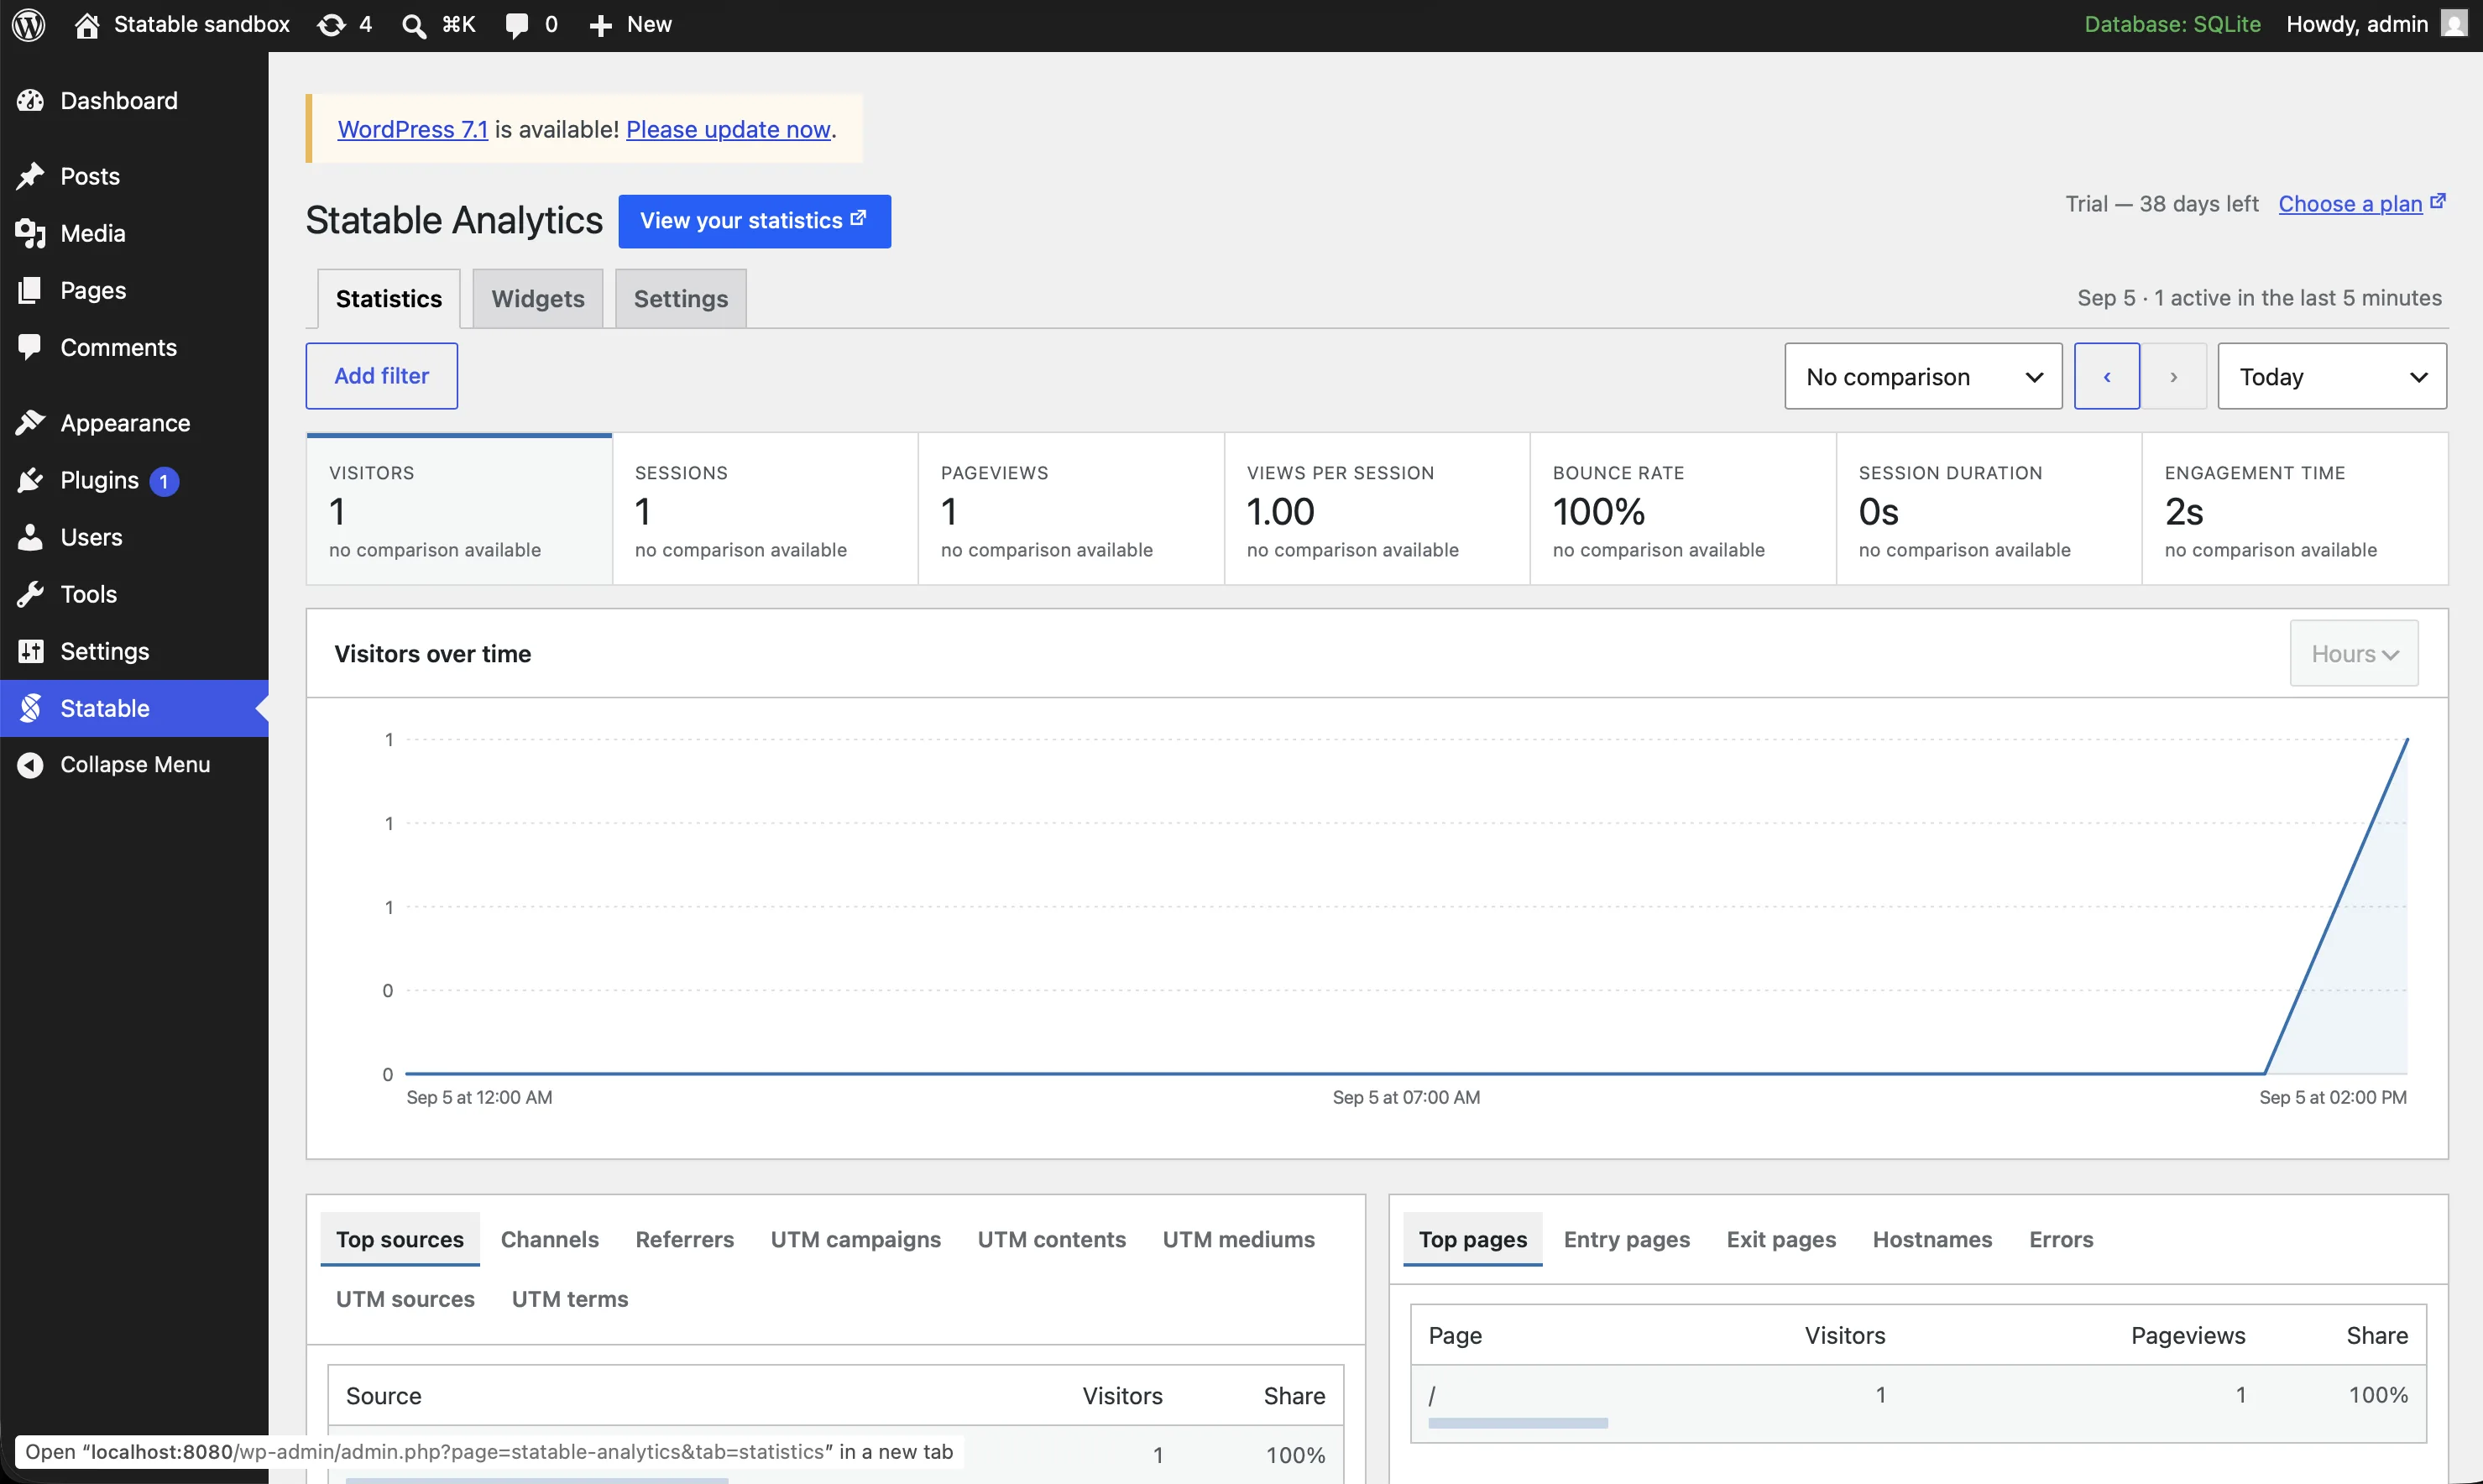
Task: Select the Engagement time metric card
Action: pos(2295,509)
